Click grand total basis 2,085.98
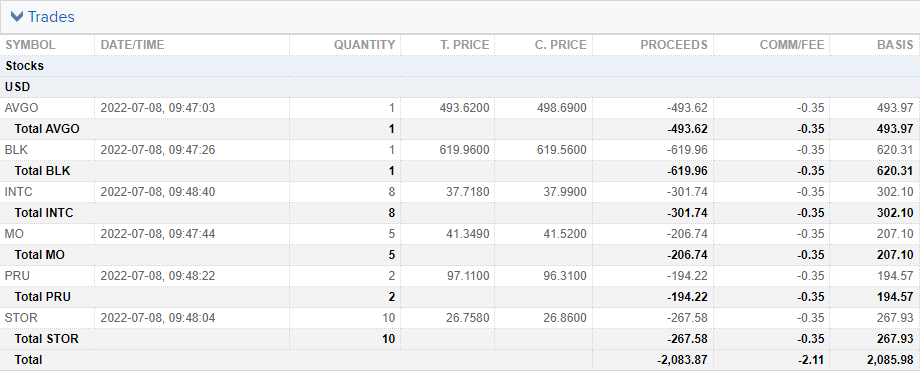Image resolution: width=920 pixels, height=374 pixels. (890, 360)
